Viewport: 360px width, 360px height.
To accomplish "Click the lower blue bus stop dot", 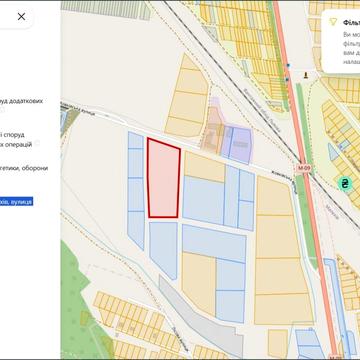I will pos(287,79).
